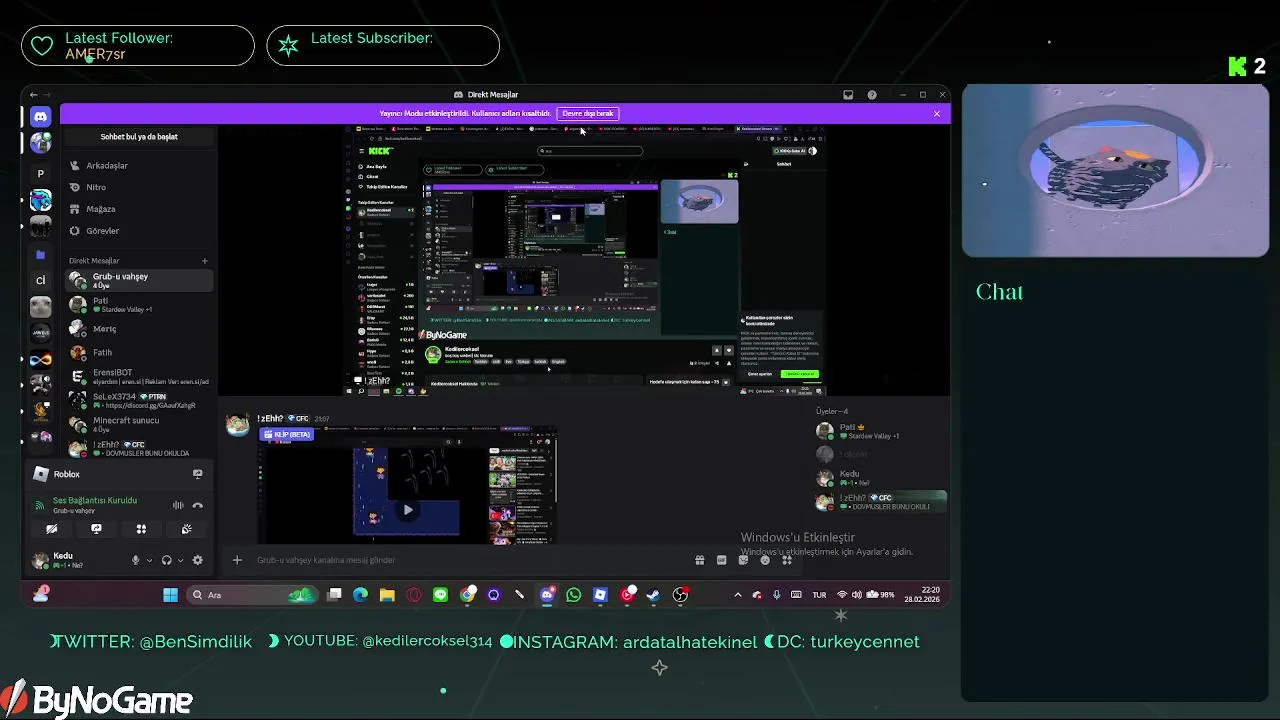The width and height of the screenshot is (1280, 720).
Task: Open the Pati direct message
Action: [x=139, y=305]
